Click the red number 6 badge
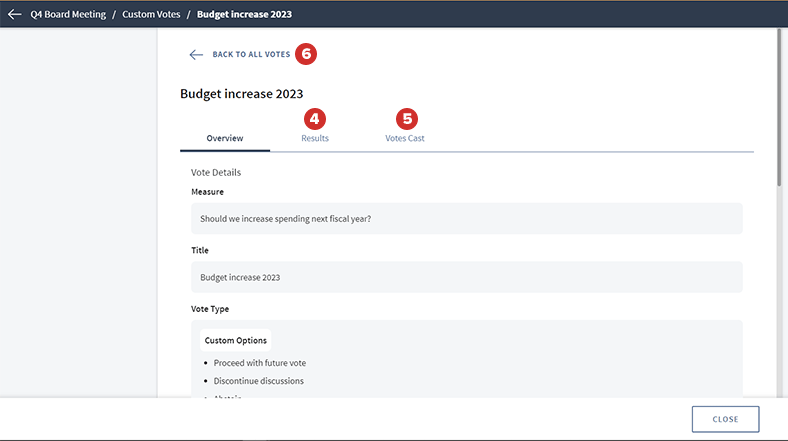 click(x=306, y=54)
